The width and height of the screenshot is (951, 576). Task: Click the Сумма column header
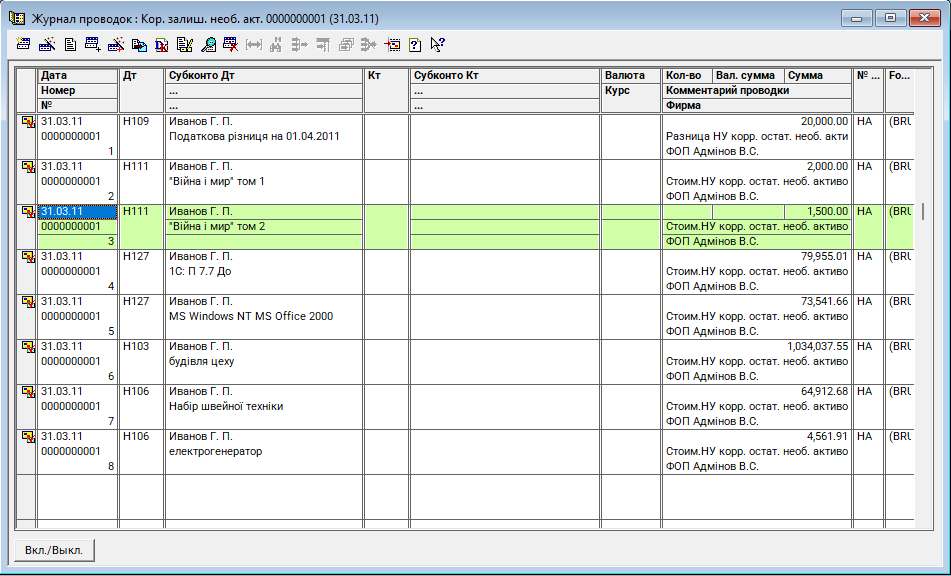tap(816, 75)
